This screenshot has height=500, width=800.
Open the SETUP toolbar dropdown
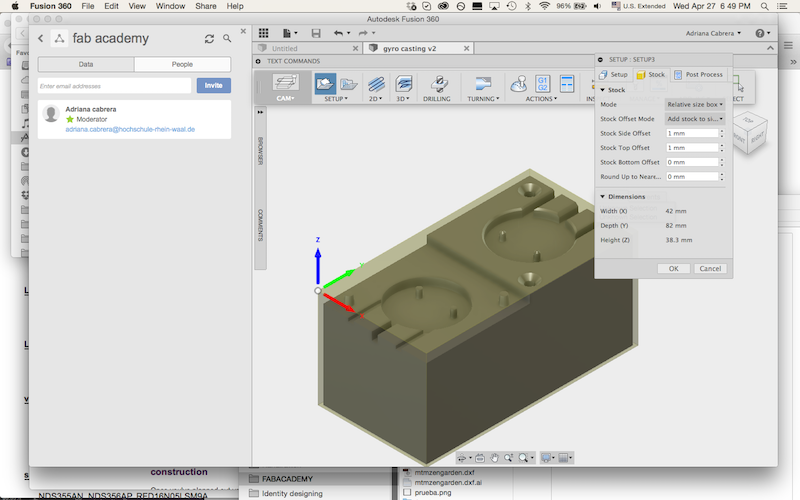[x=336, y=99]
